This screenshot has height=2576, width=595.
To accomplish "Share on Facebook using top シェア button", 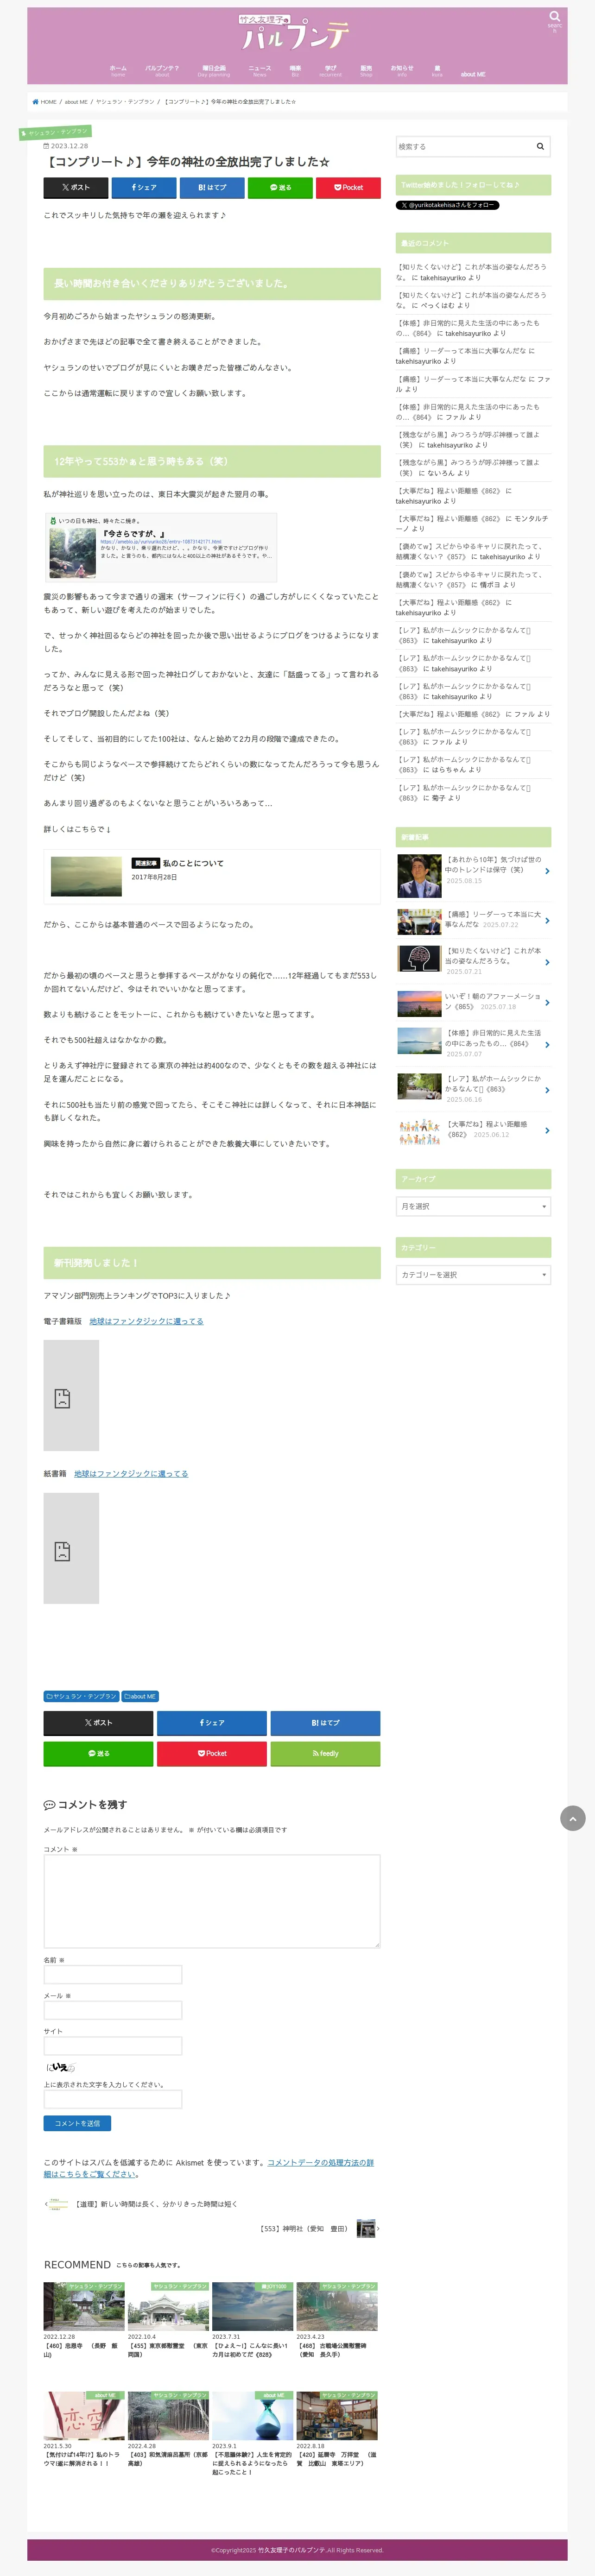I will pyautogui.click(x=144, y=187).
